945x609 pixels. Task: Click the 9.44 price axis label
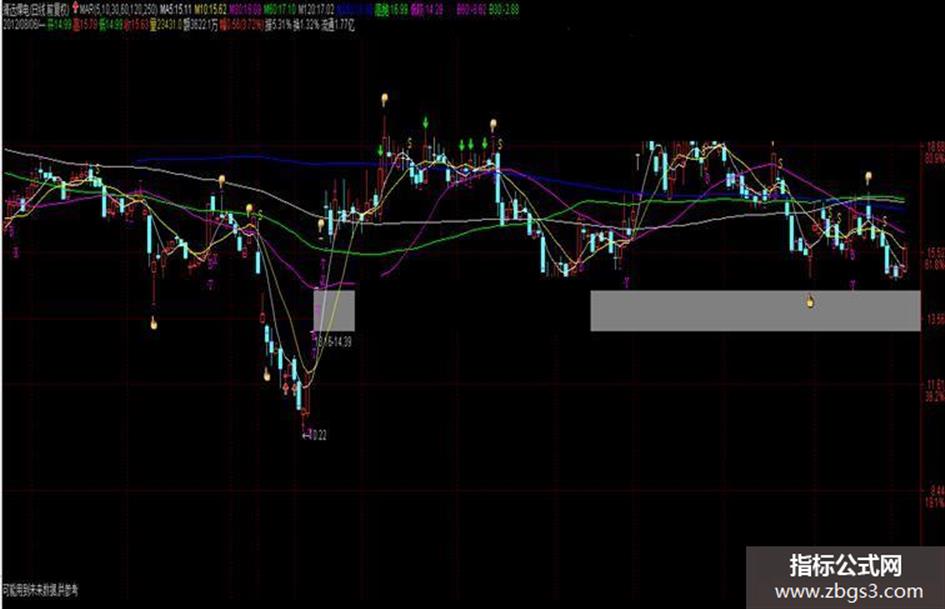[x=937, y=491]
